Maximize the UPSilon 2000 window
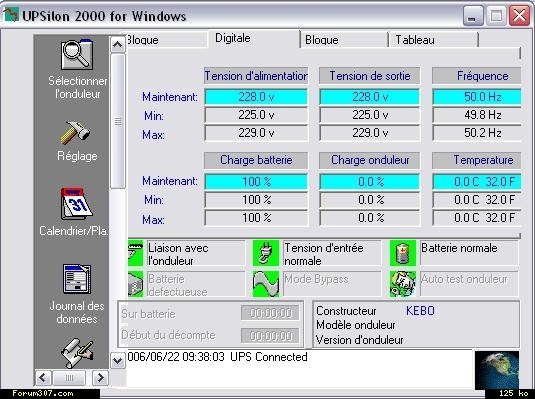The width and height of the screenshot is (535, 399). 496,16
